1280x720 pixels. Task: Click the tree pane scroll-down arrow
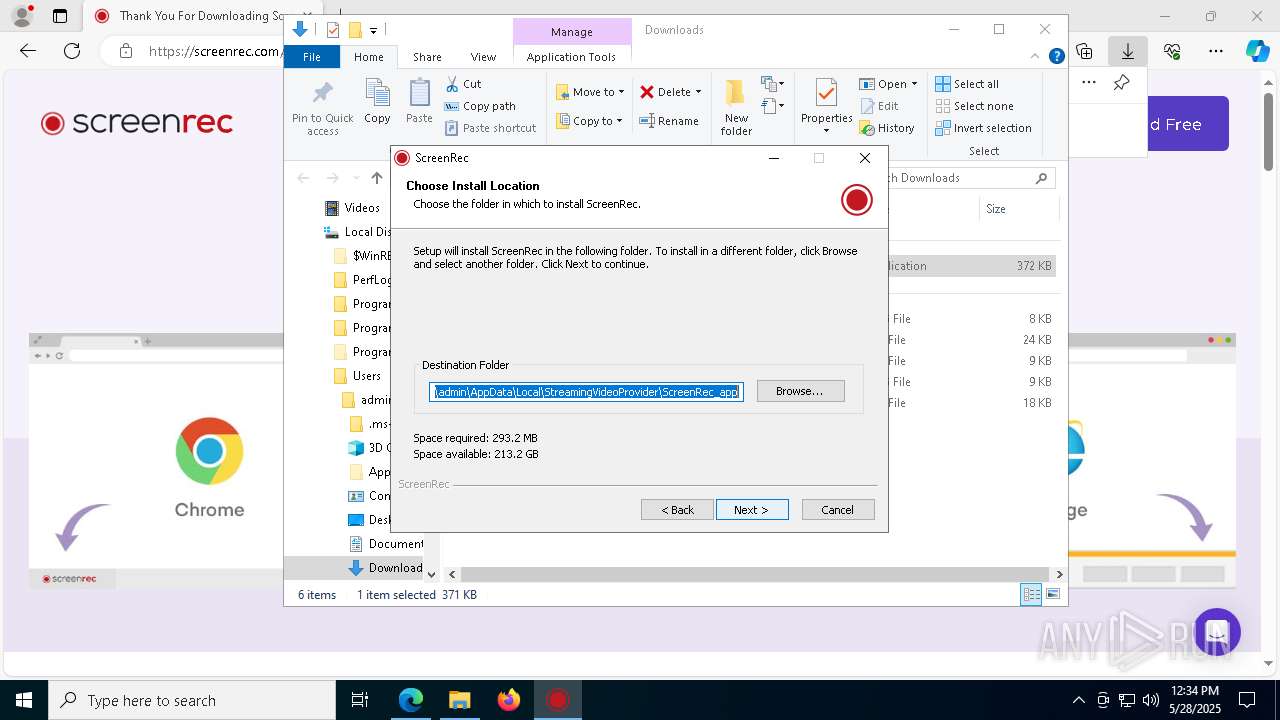(431, 574)
